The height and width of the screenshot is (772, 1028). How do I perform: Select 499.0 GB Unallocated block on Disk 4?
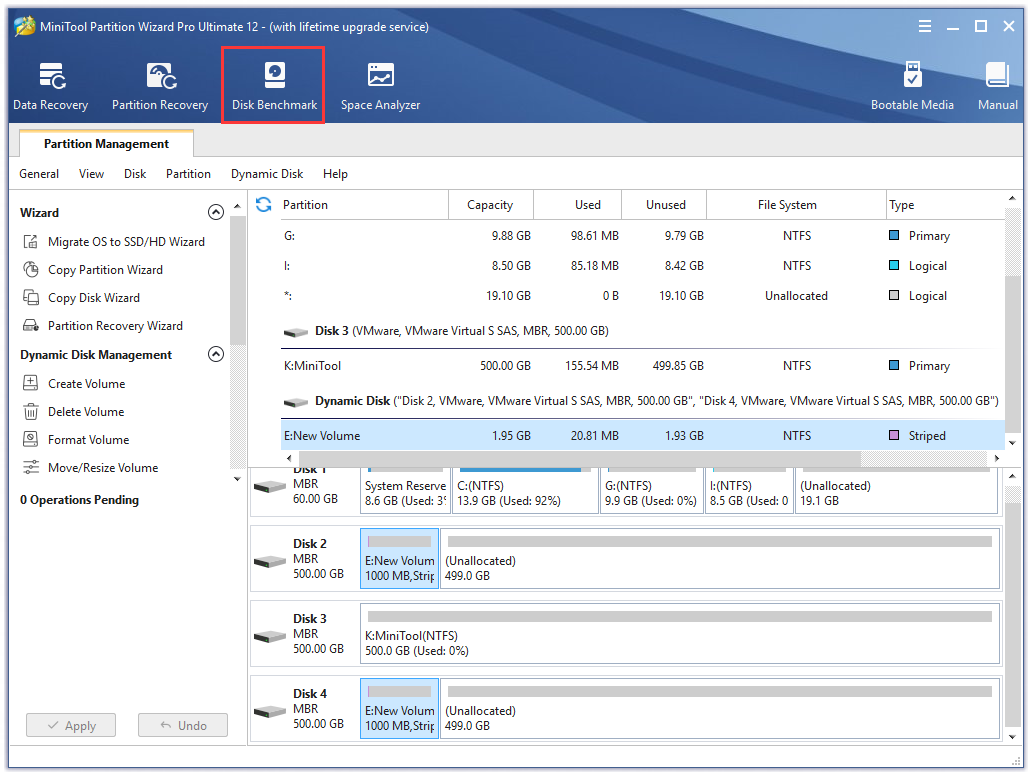720,708
